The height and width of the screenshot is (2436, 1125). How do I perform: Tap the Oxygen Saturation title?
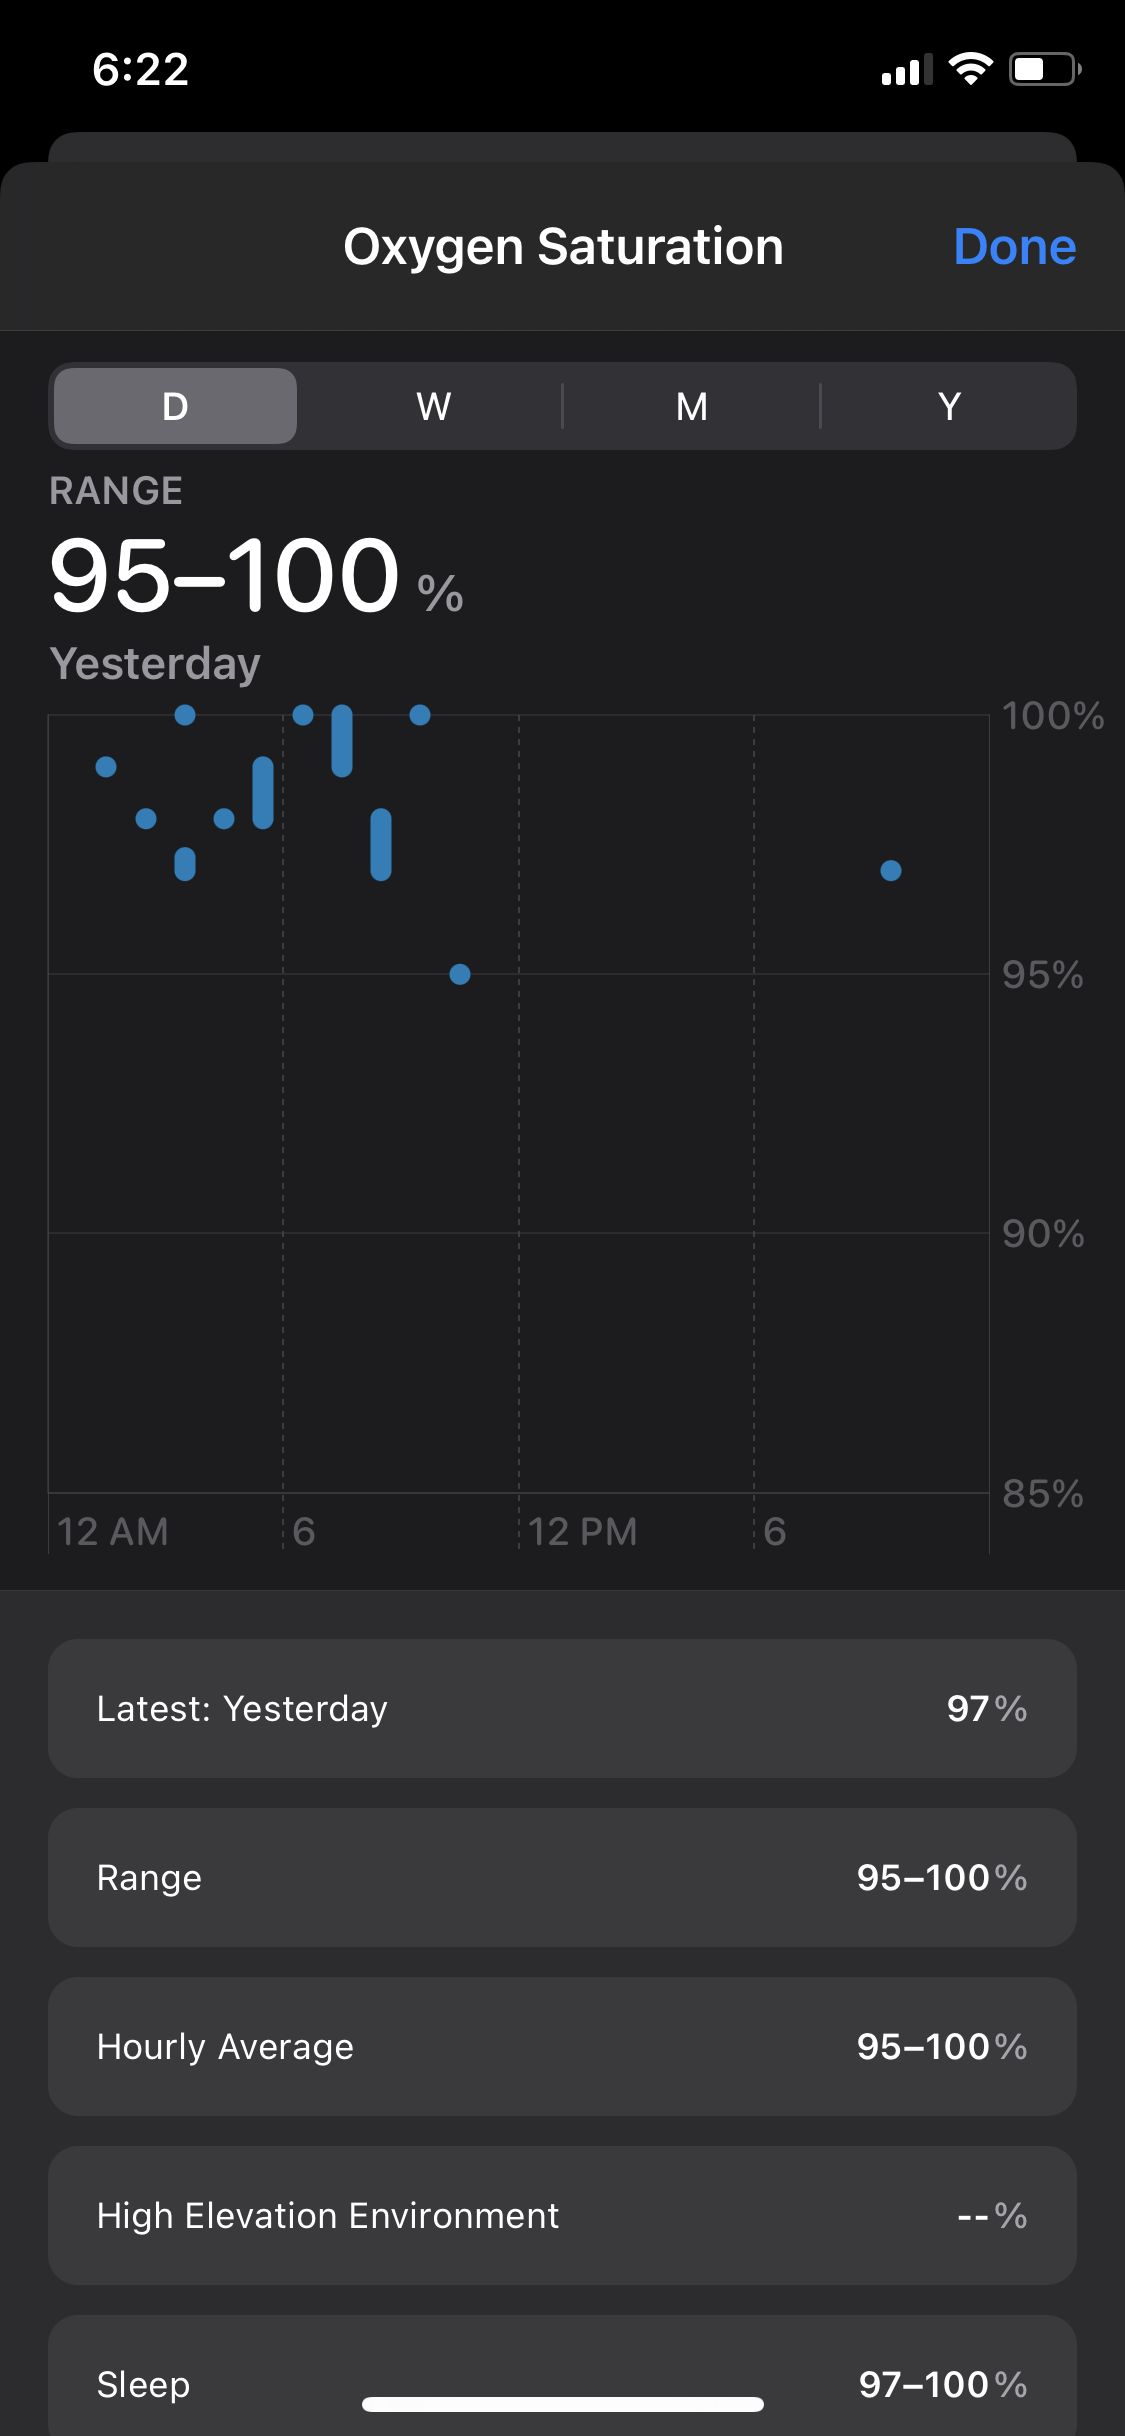(563, 247)
